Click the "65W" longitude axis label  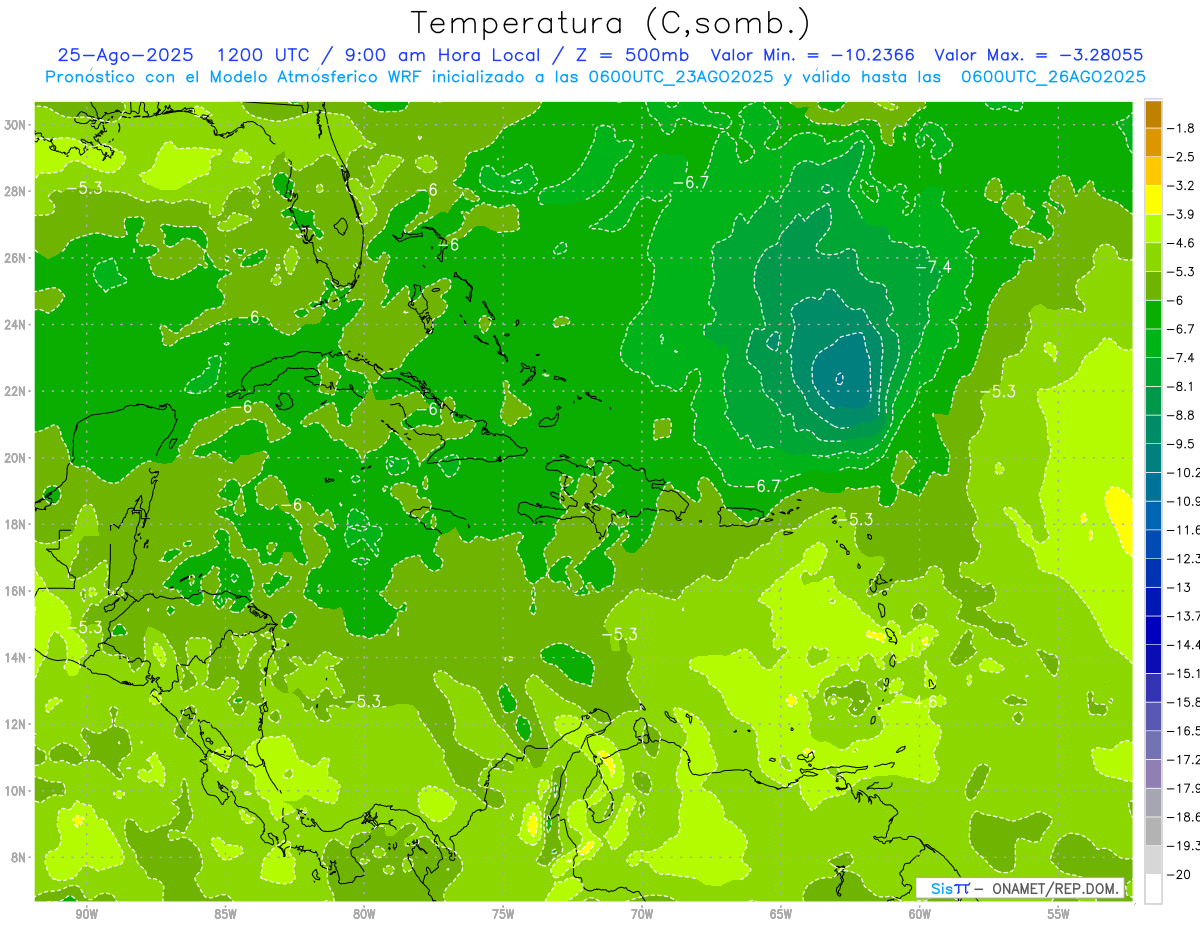point(781,913)
